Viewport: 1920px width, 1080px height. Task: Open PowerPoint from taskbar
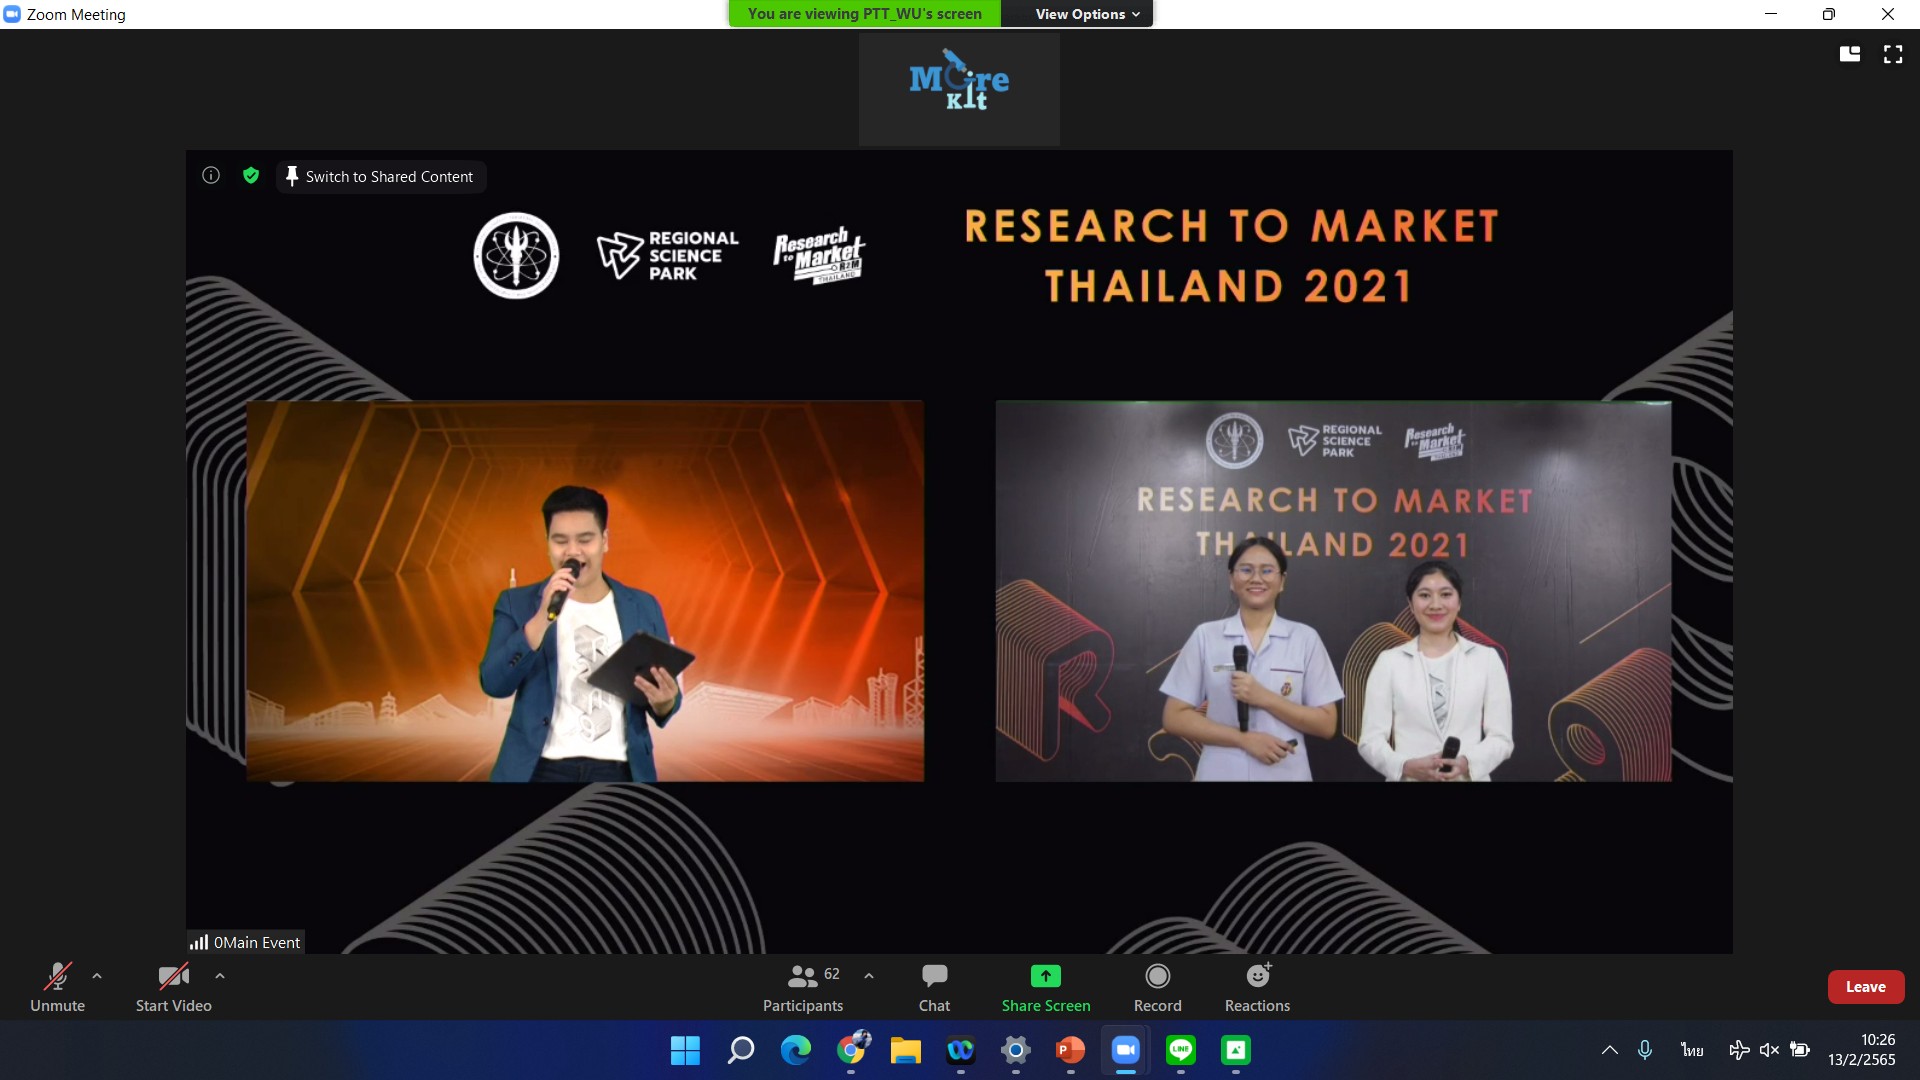(x=1071, y=1050)
